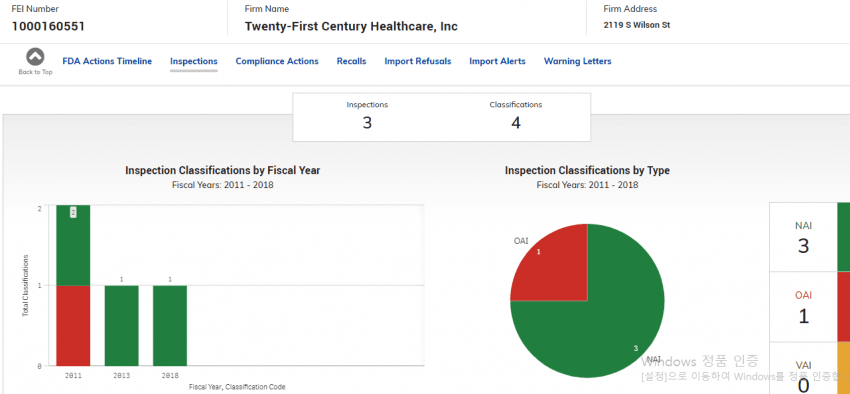Select the OAI 1 count tile
Image resolution: width=850 pixels, height=394 pixels.
803,307
